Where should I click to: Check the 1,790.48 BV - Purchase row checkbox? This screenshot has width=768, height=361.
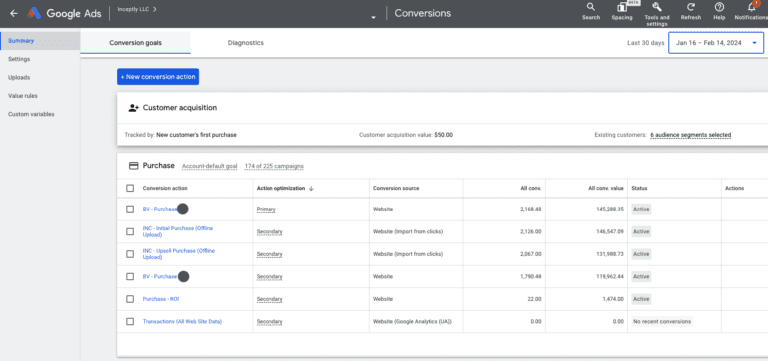click(x=130, y=276)
